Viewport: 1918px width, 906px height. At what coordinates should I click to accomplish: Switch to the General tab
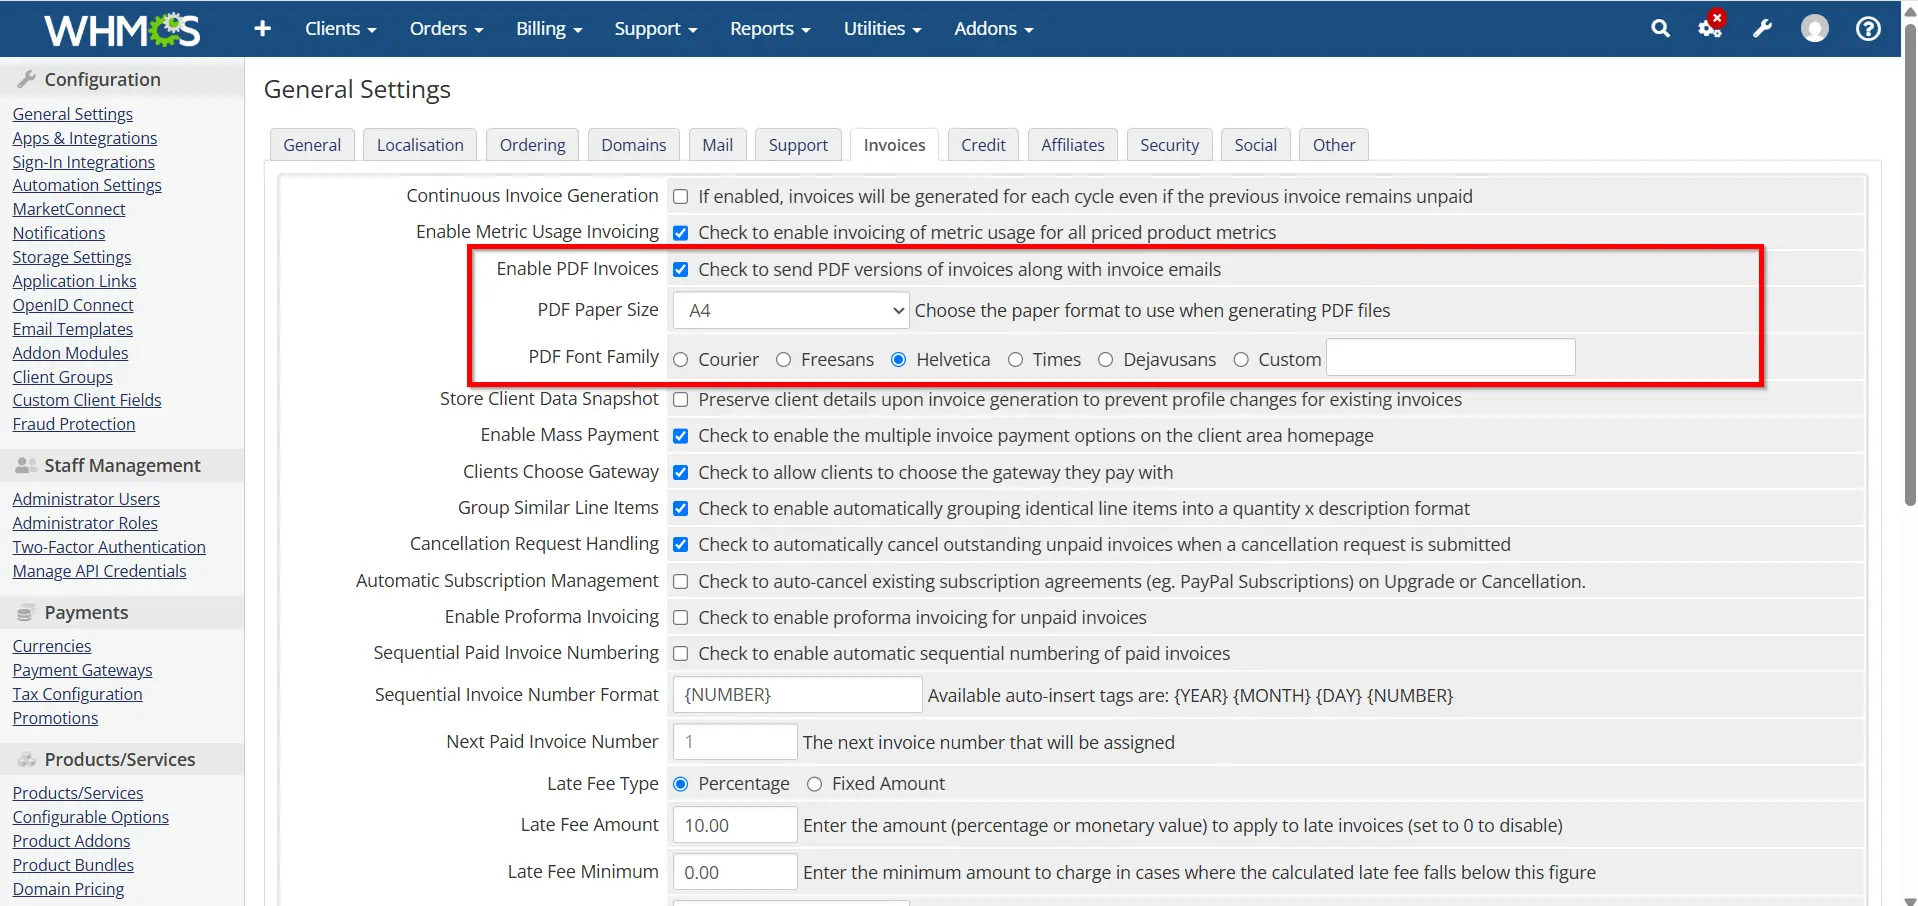point(312,145)
